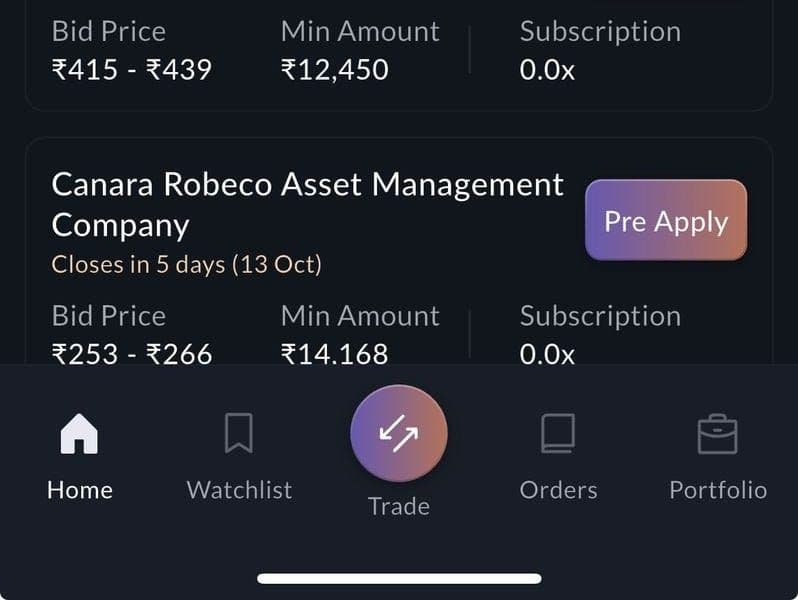Tap the Canara Robeco Subscription 0.0x value
Image resolution: width=798 pixels, height=600 pixels.
(x=547, y=353)
